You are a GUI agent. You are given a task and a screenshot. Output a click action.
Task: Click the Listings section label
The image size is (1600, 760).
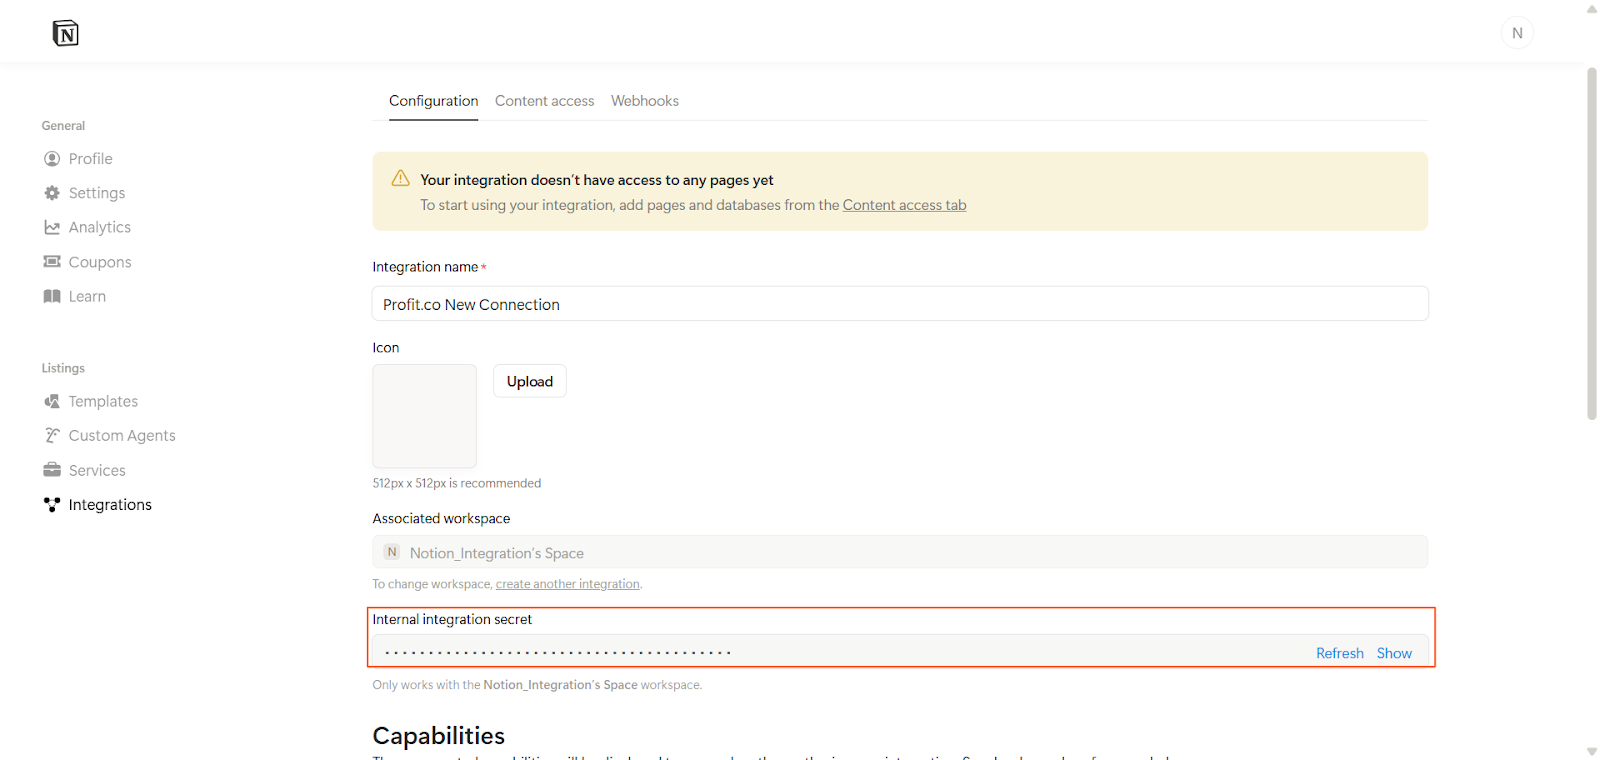(63, 368)
